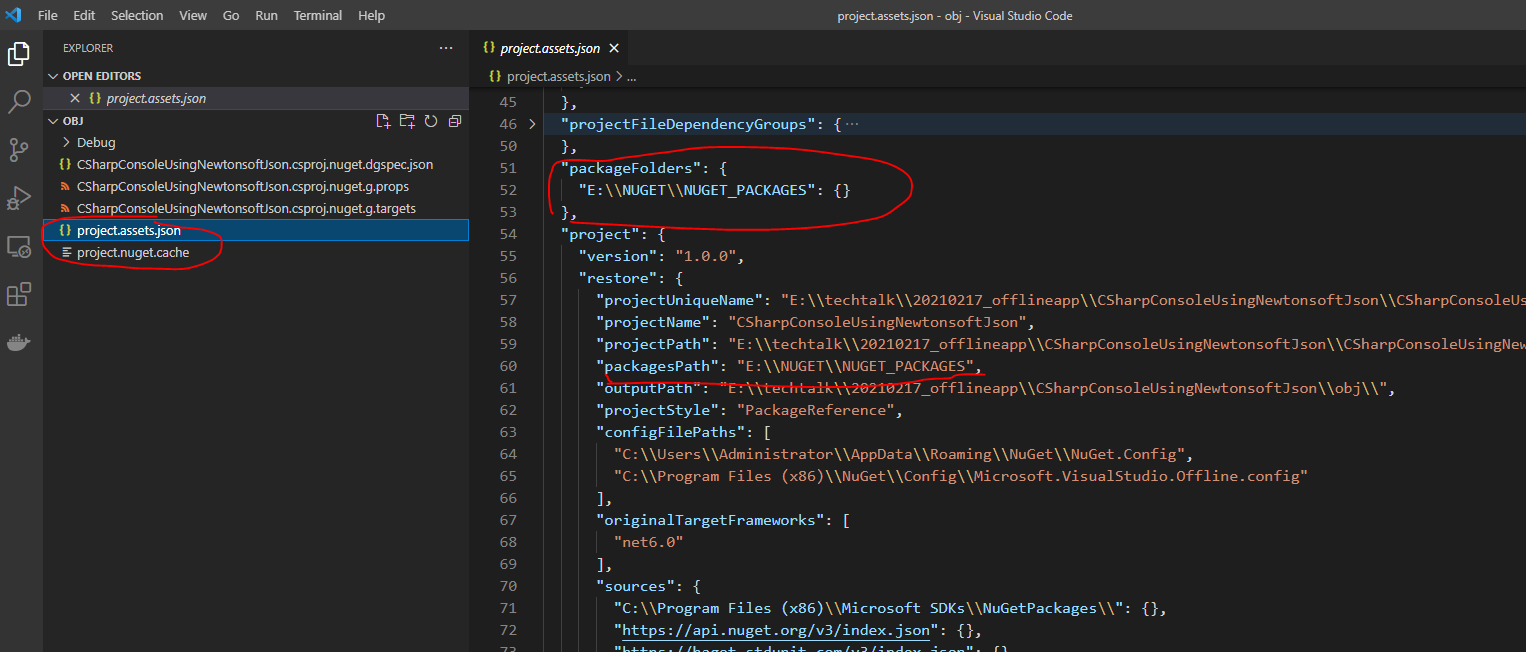This screenshot has height=652, width=1526.
Task: Click line number 60 in gutter
Action: 508,366
